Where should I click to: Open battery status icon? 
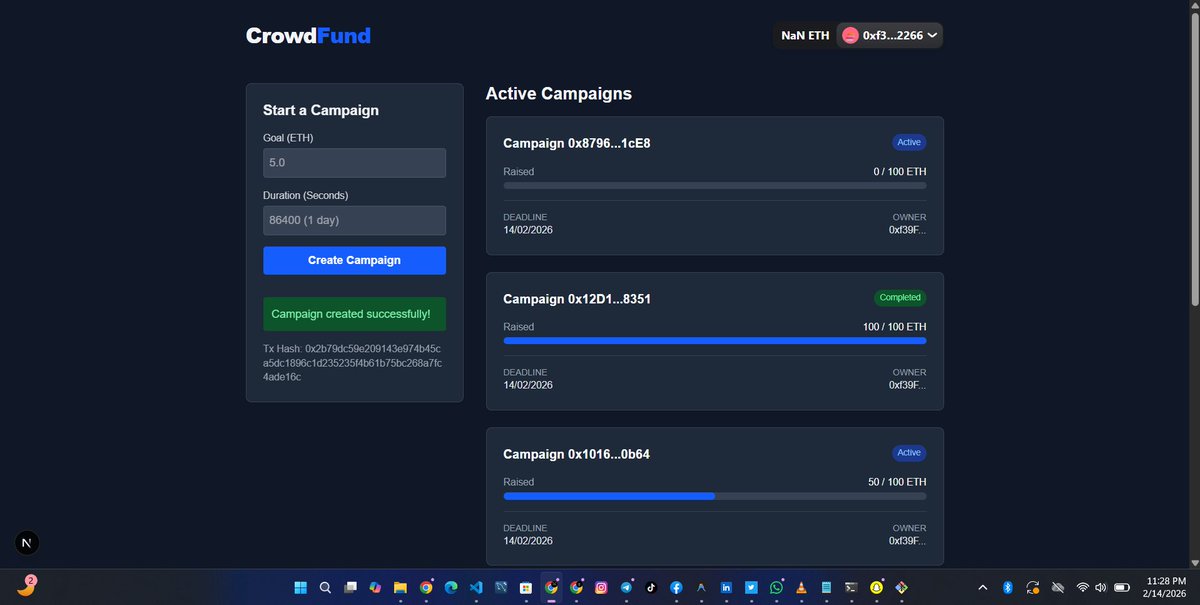tap(1123, 588)
